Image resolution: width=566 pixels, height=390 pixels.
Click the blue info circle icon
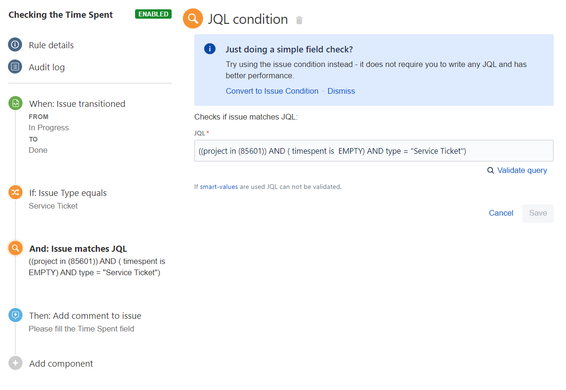click(210, 48)
